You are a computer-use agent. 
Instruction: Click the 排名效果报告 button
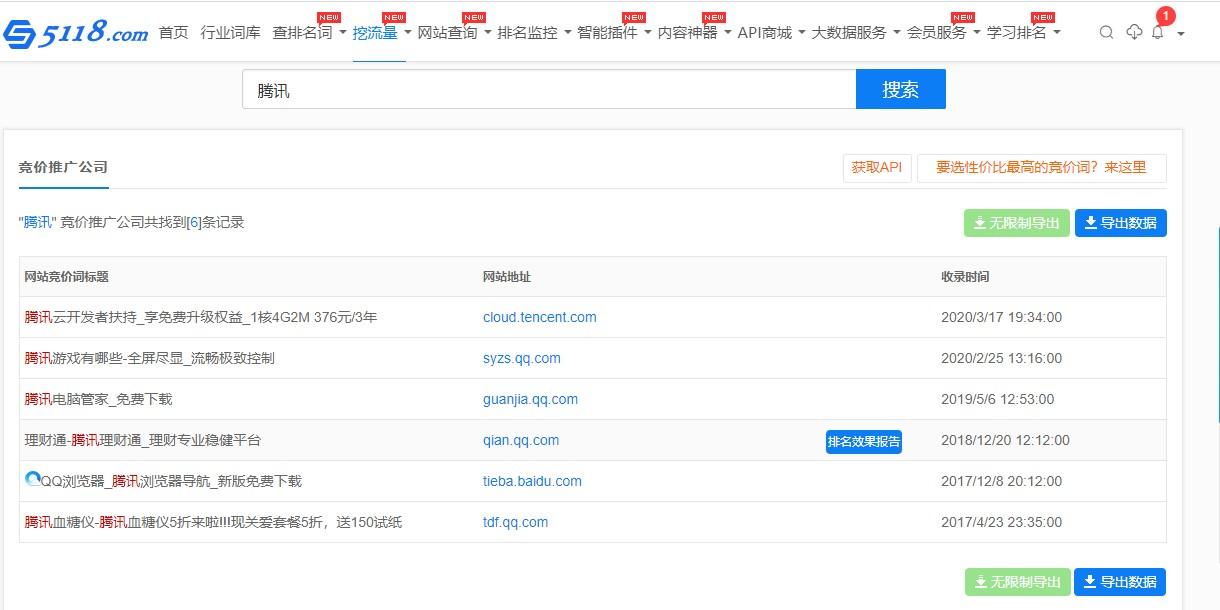point(864,441)
